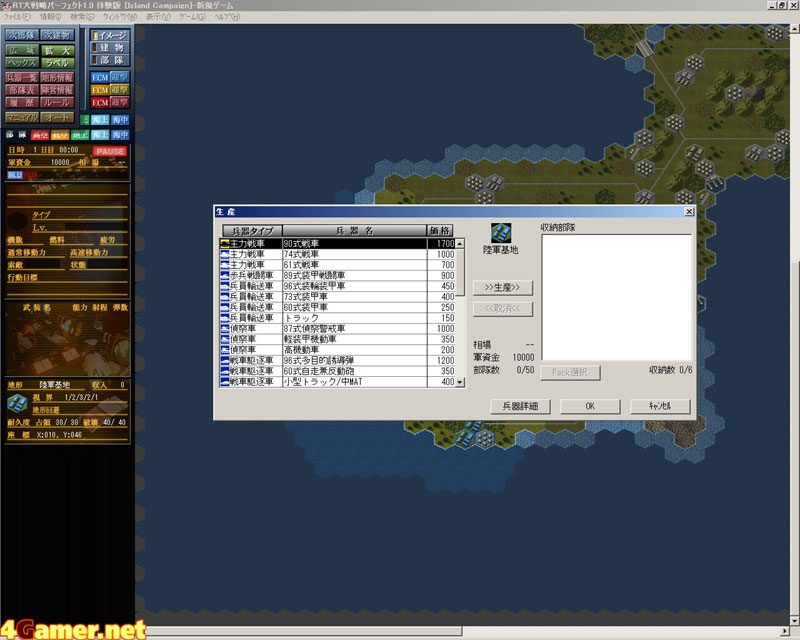Toggle the green 地上 unit filter
The width and height of the screenshot is (800, 640).
click(80, 135)
